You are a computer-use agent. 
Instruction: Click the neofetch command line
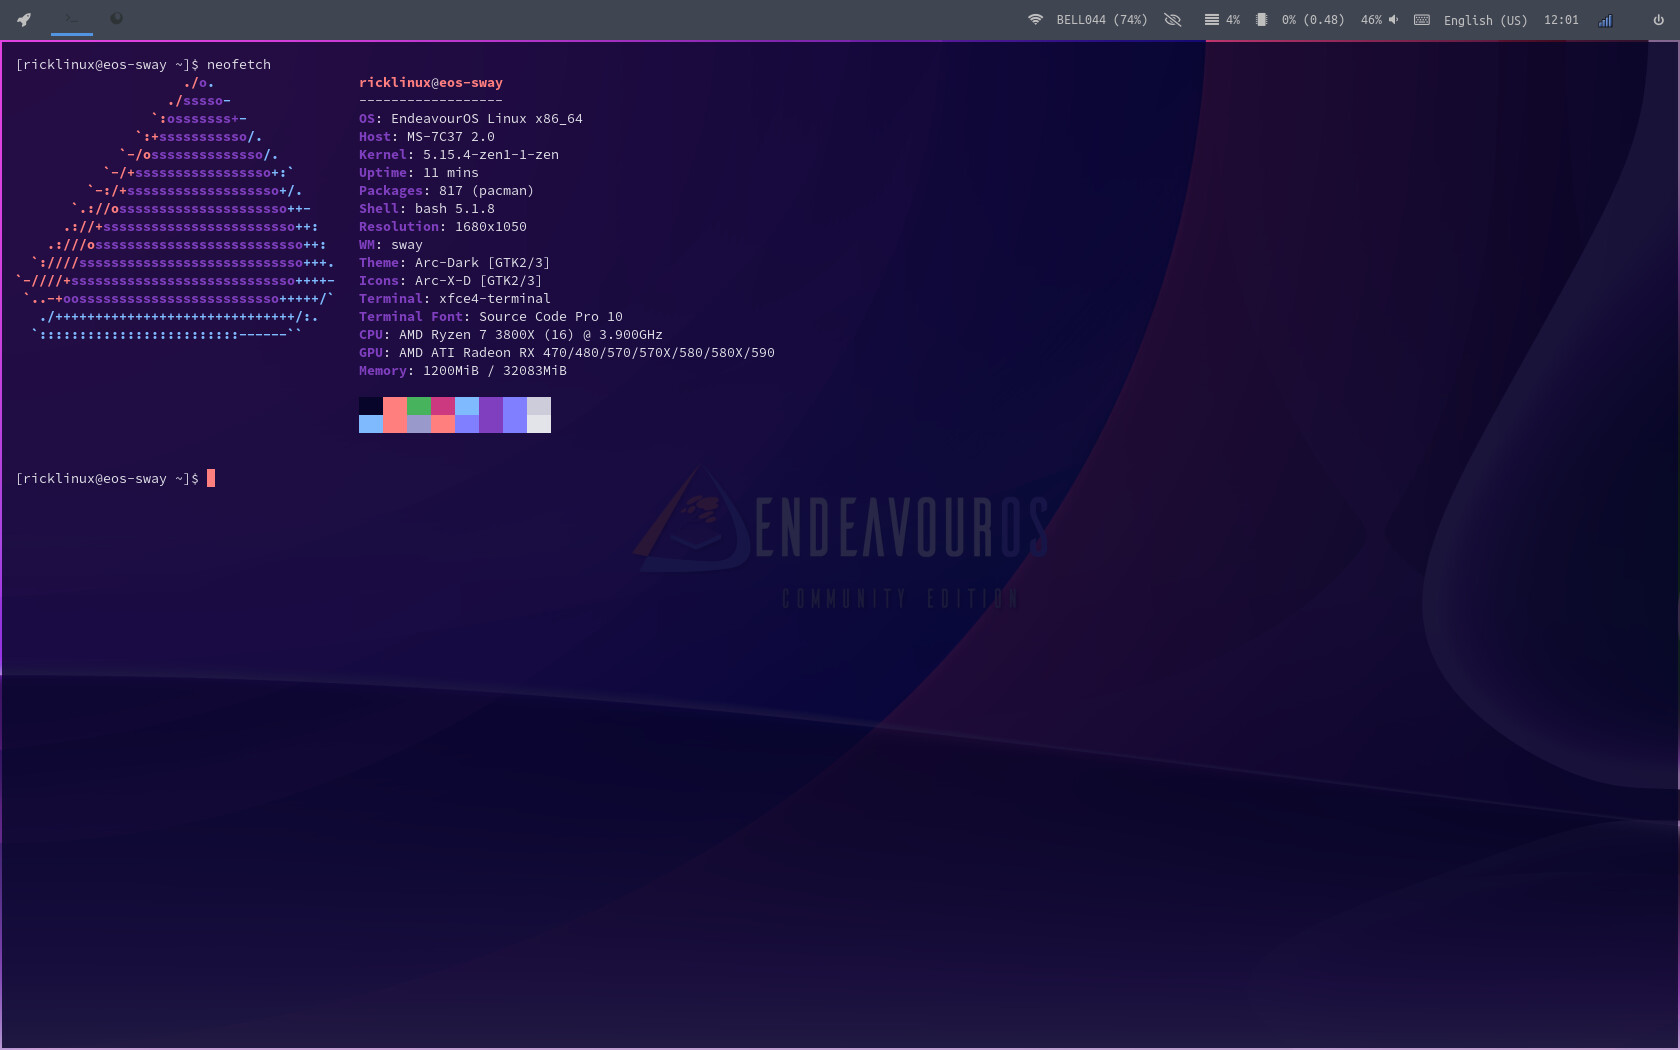[x=143, y=64]
